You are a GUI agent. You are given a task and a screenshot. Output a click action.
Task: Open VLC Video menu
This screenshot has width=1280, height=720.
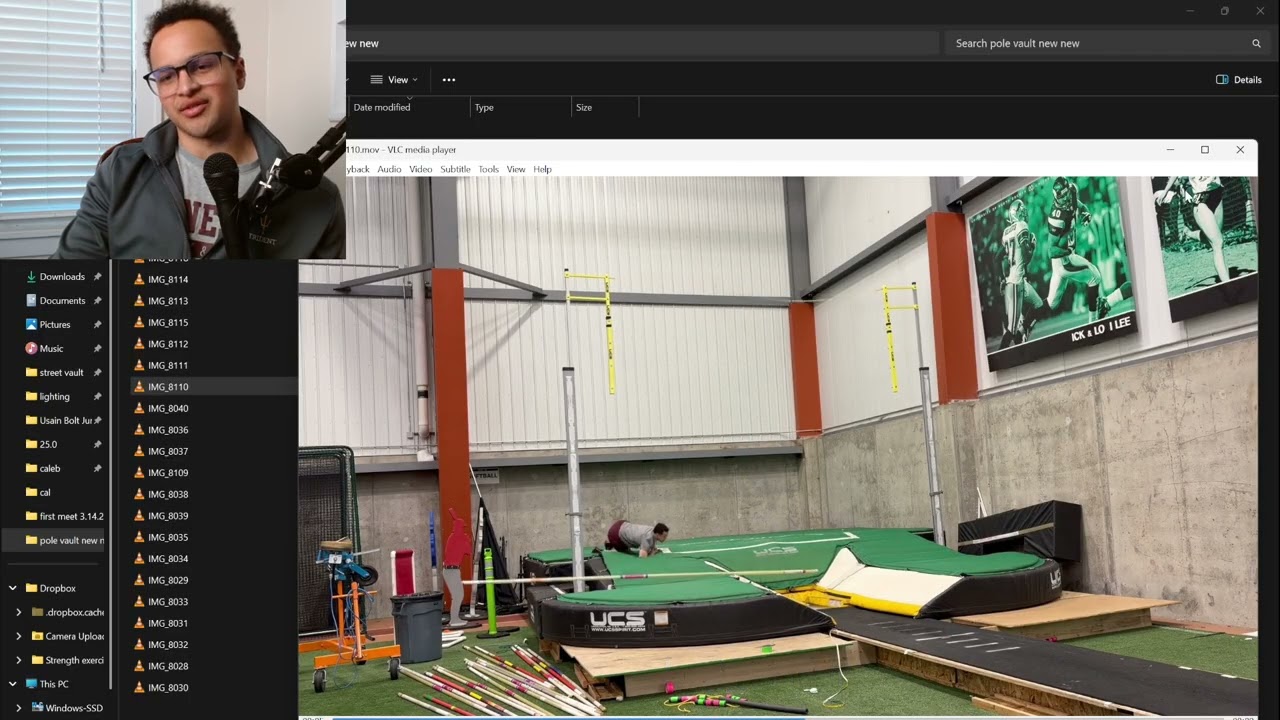click(421, 169)
